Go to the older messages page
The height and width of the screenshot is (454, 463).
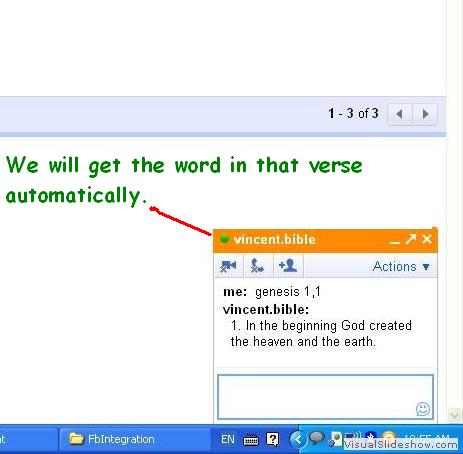(425, 114)
